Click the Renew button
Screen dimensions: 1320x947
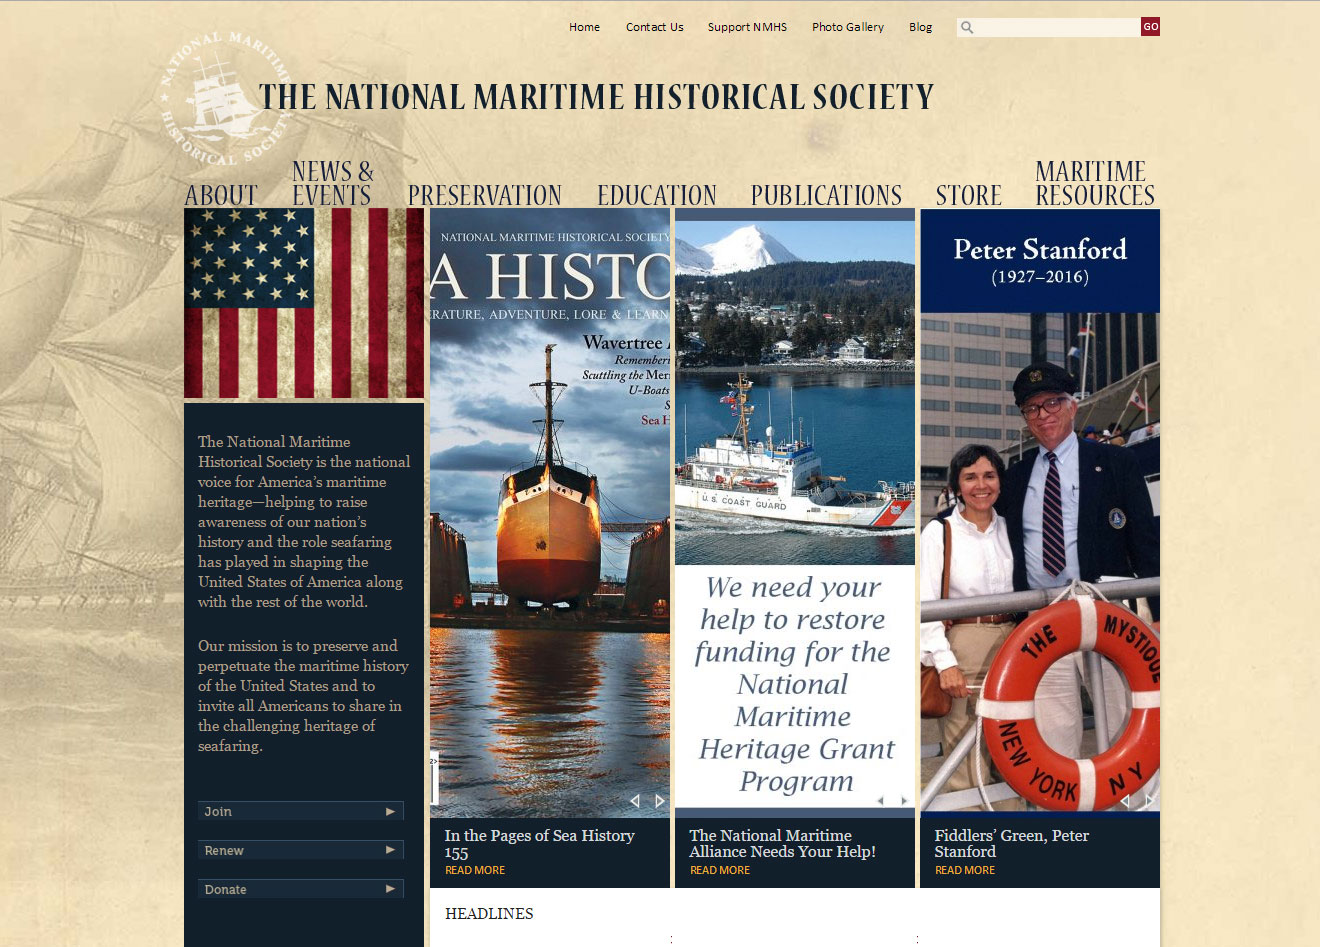pyautogui.click(x=301, y=850)
